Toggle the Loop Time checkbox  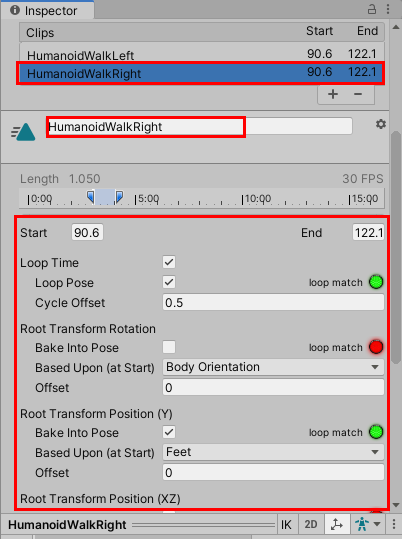[x=169, y=262]
